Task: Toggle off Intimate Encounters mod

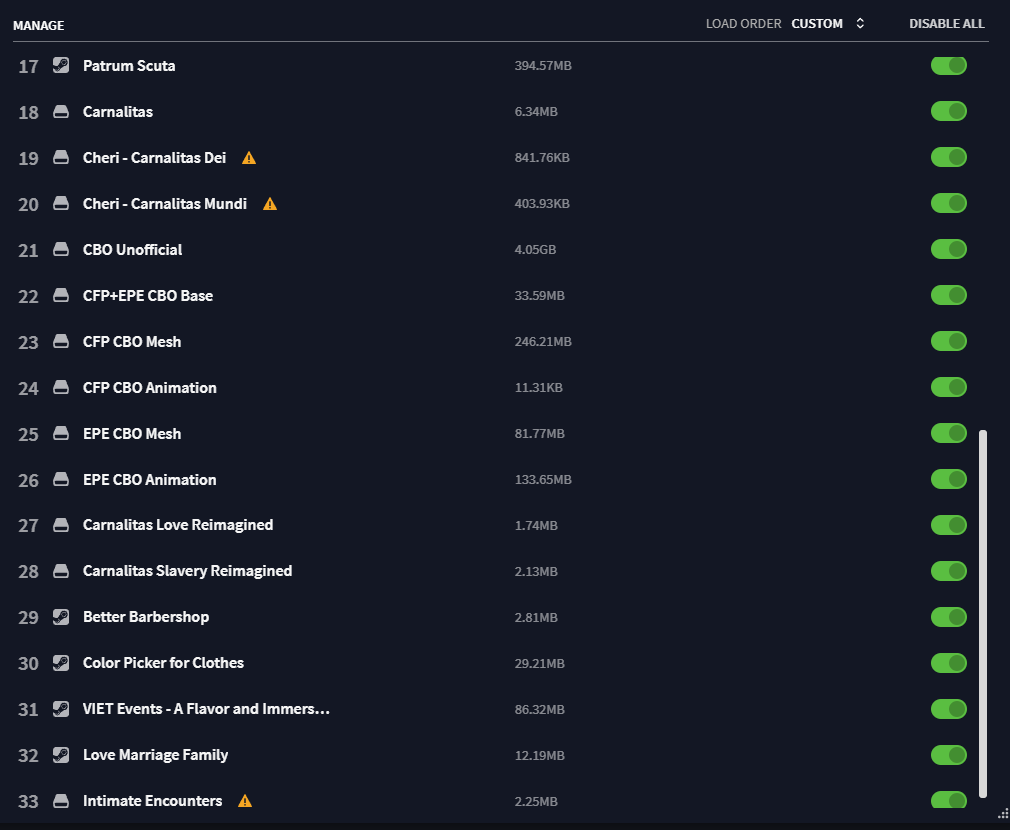Action: (949, 800)
